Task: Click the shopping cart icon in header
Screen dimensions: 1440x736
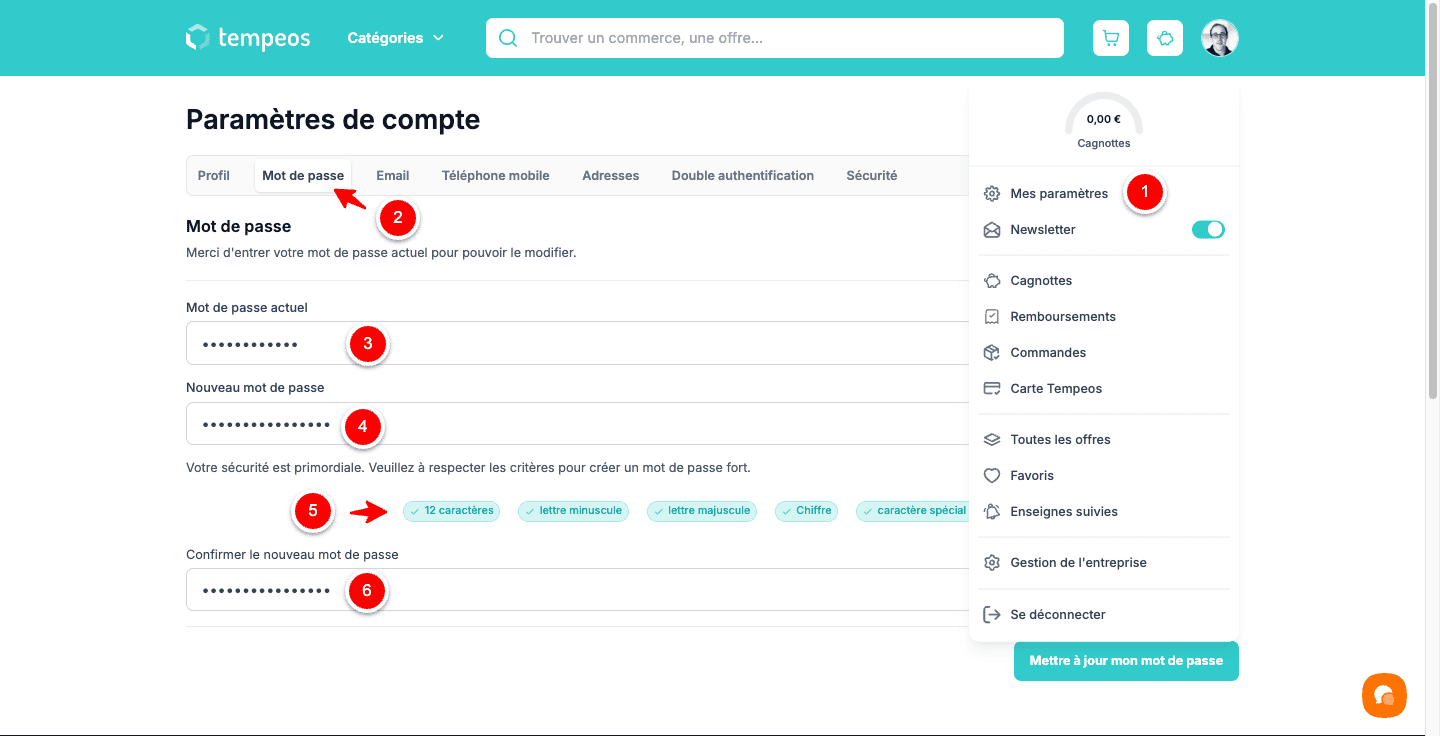Action: tap(1110, 38)
